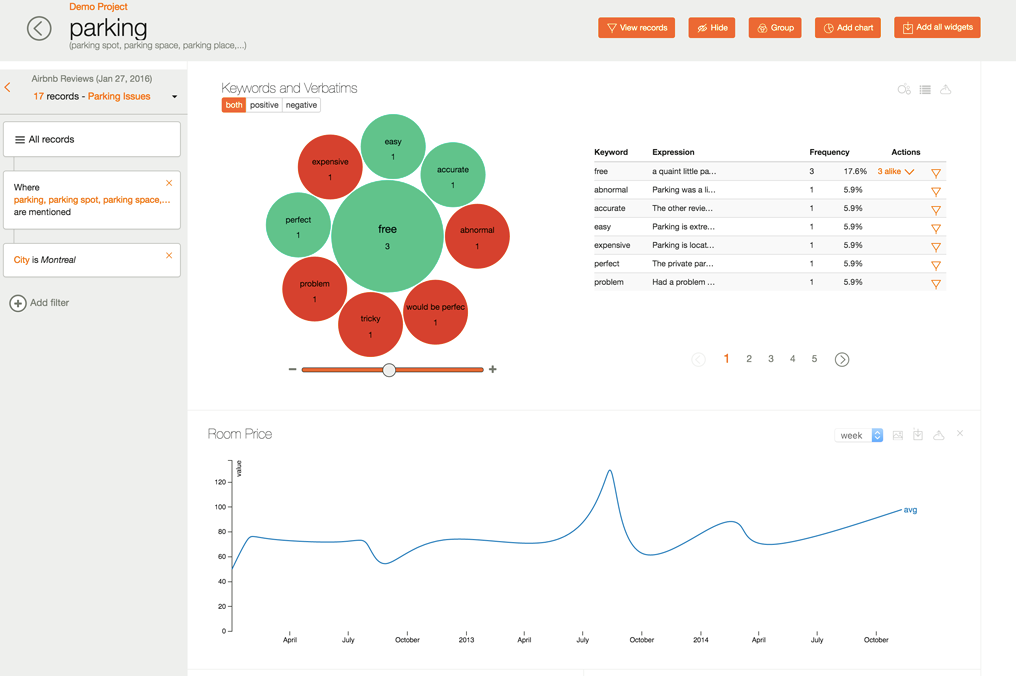Screen dimensions: 1016x676
Task: Switch to list view icon in Keywords panel
Action: [x=925, y=89]
